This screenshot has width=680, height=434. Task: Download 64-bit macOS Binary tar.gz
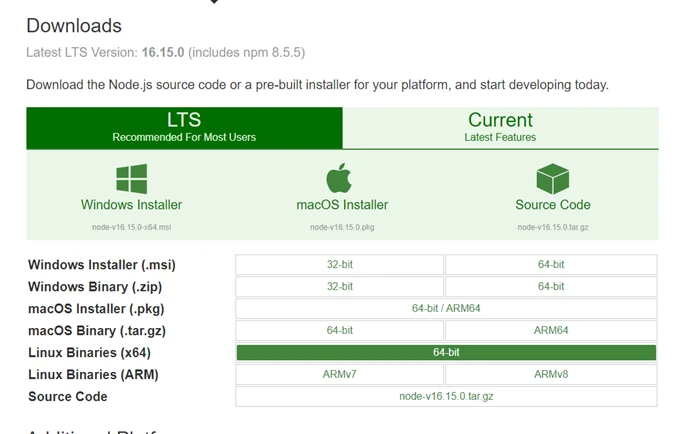(x=339, y=331)
